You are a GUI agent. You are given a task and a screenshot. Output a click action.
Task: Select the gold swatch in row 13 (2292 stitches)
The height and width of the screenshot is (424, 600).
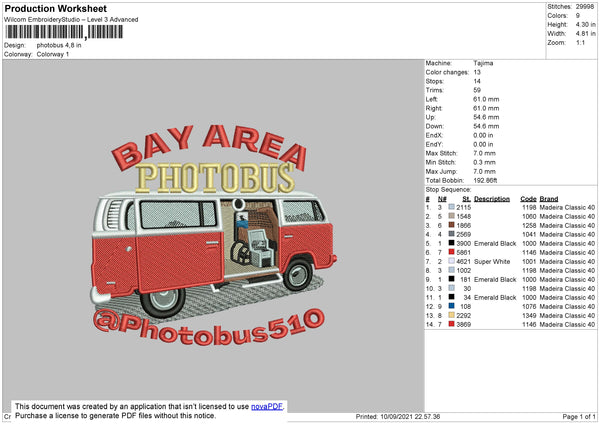tap(452, 315)
